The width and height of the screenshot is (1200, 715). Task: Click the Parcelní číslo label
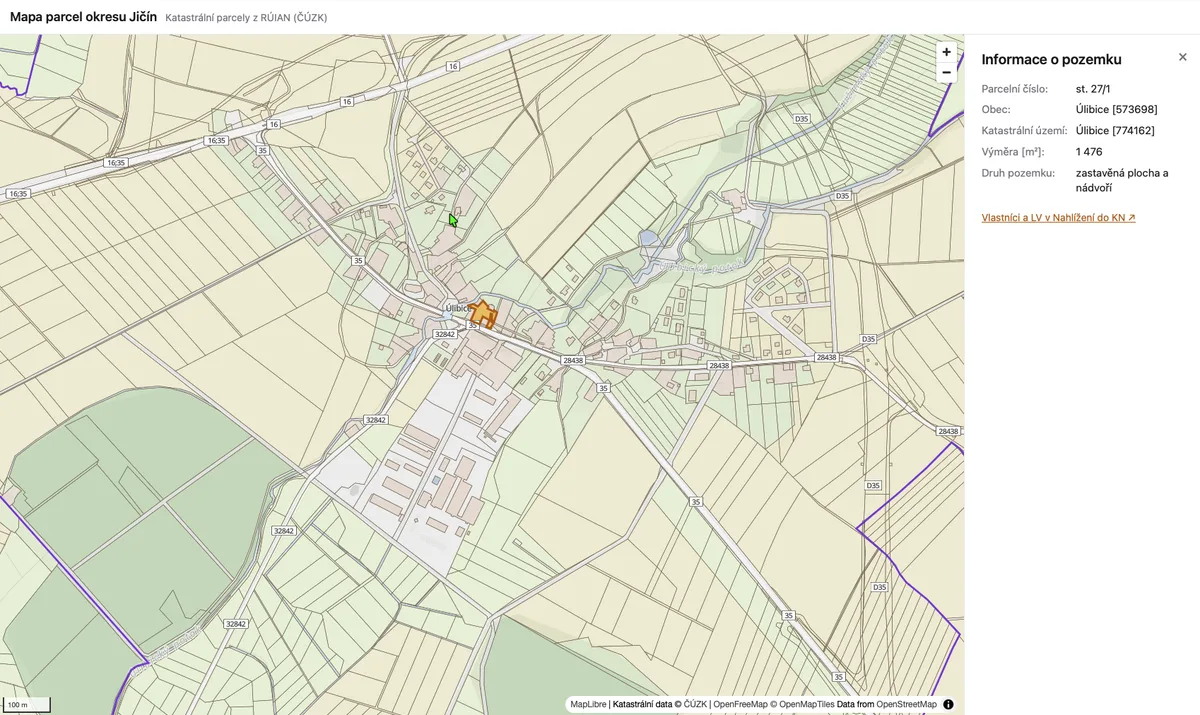1015,89
